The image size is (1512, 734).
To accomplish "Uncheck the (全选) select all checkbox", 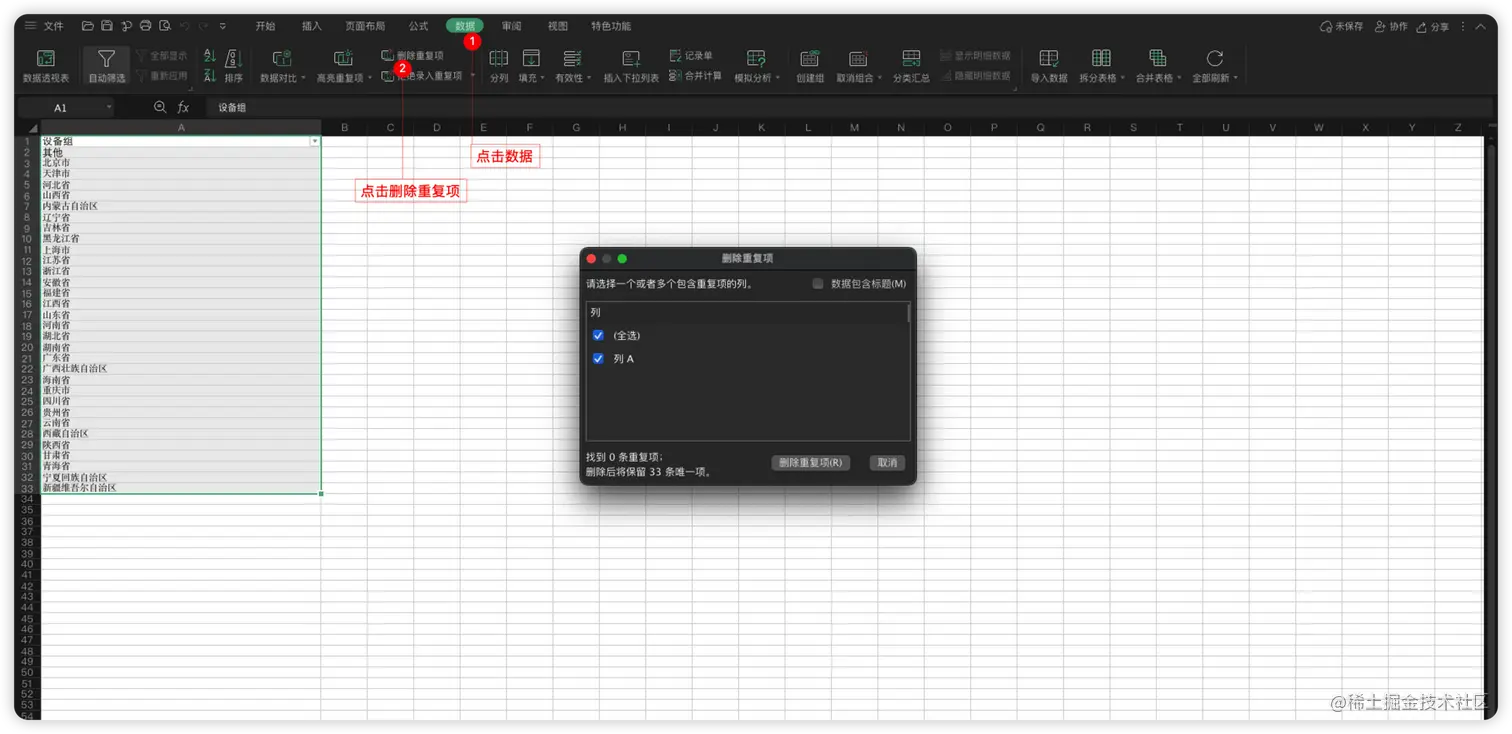I will pos(598,335).
